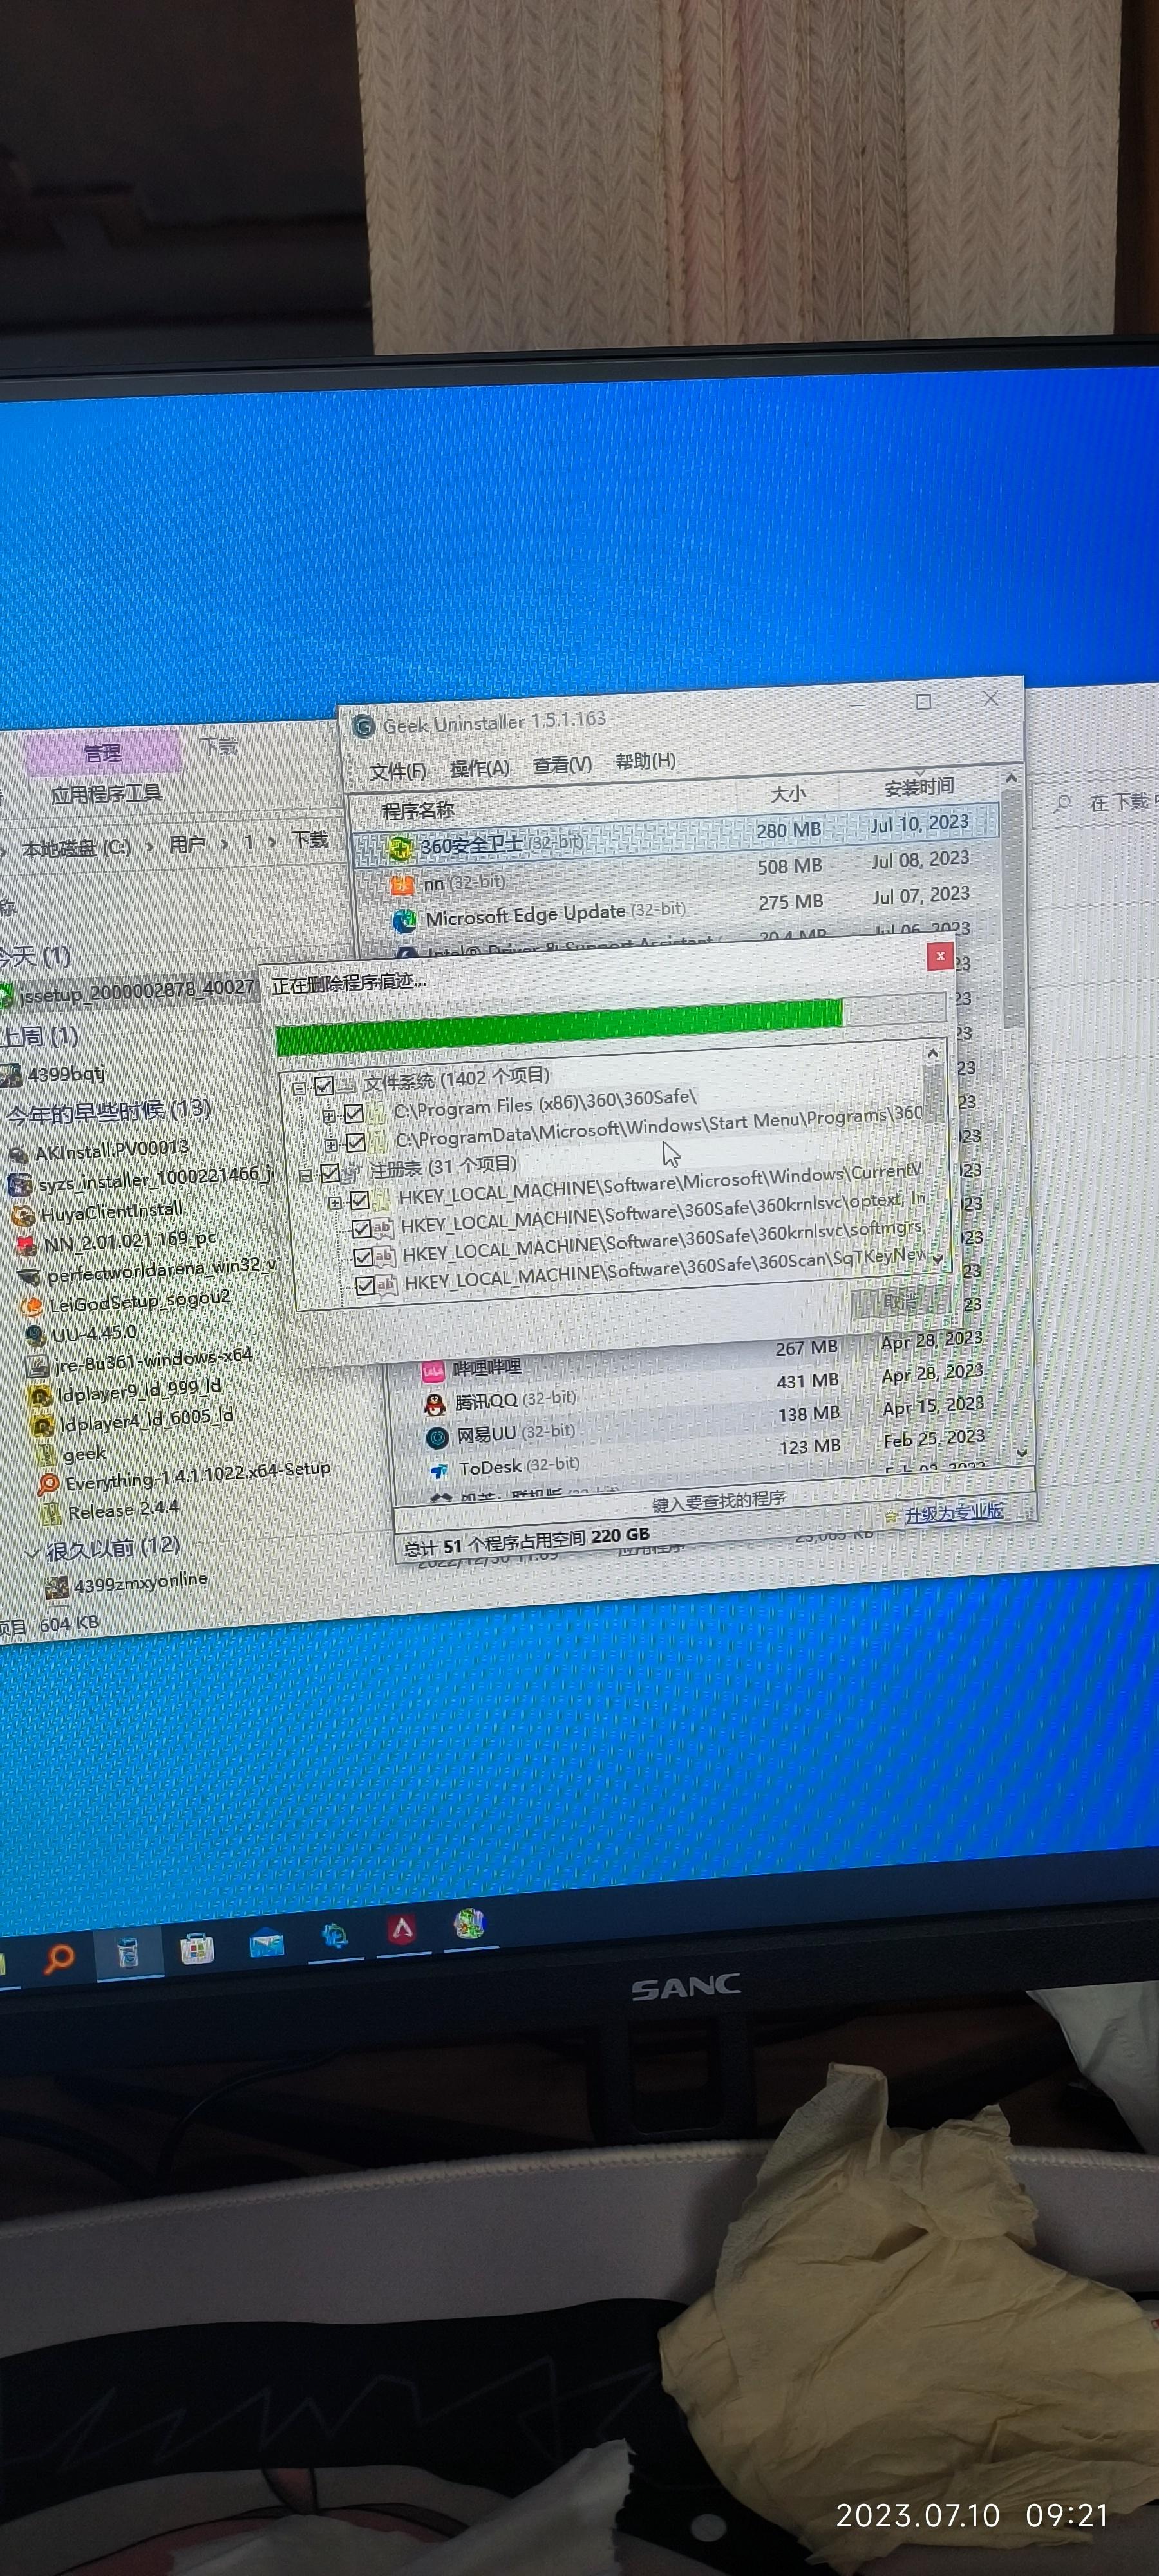The image size is (1159, 2576).
Task: Click Geek Uninstaller taskbar icon
Action: pyautogui.click(x=128, y=1953)
